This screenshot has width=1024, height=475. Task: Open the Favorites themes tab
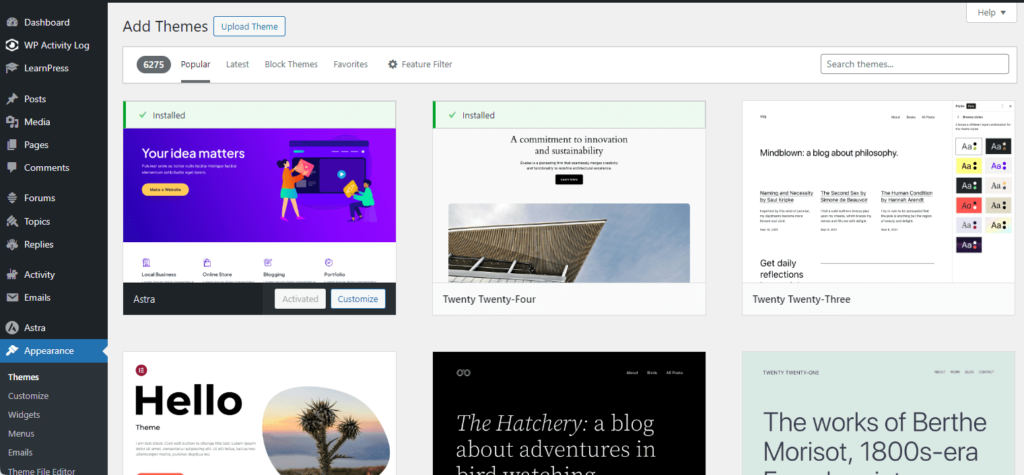click(350, 64)
